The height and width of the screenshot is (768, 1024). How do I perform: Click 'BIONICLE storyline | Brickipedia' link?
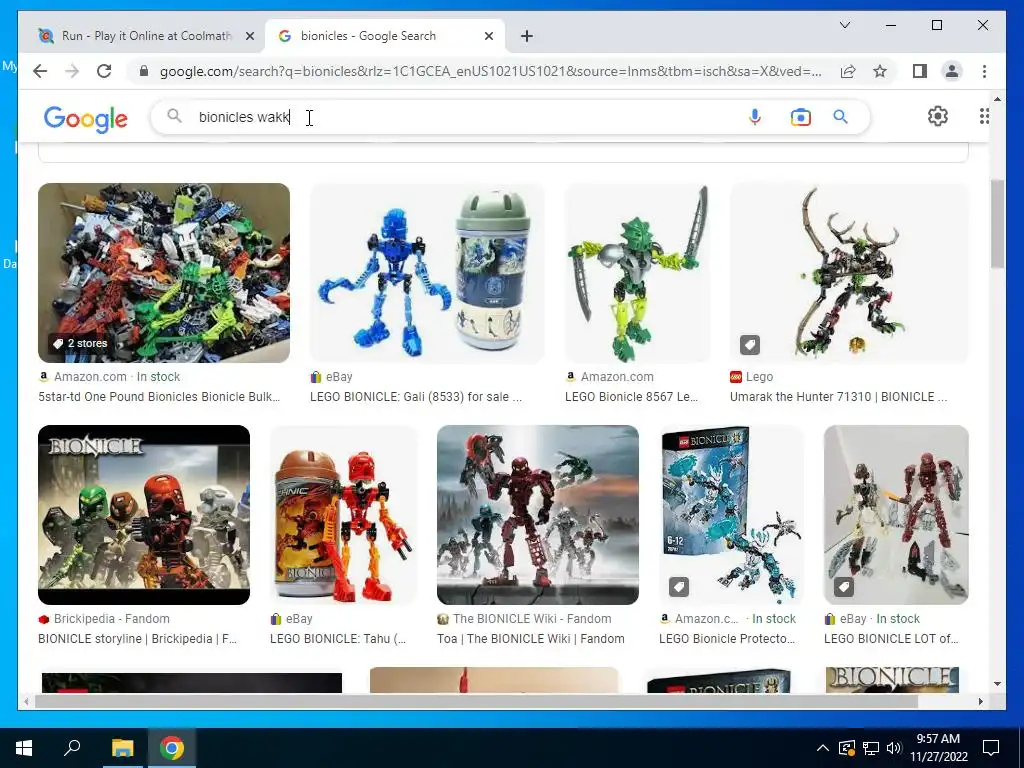pyautogui.click(x=137, y=639)
